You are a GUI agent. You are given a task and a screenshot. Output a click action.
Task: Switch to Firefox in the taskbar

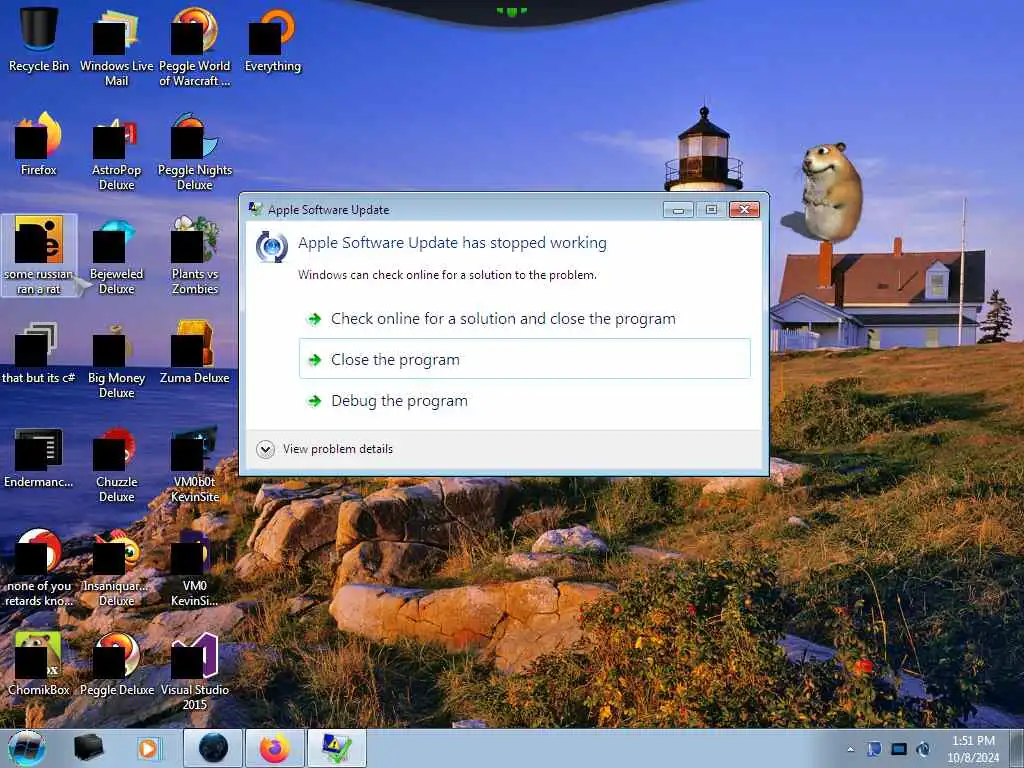275,748
